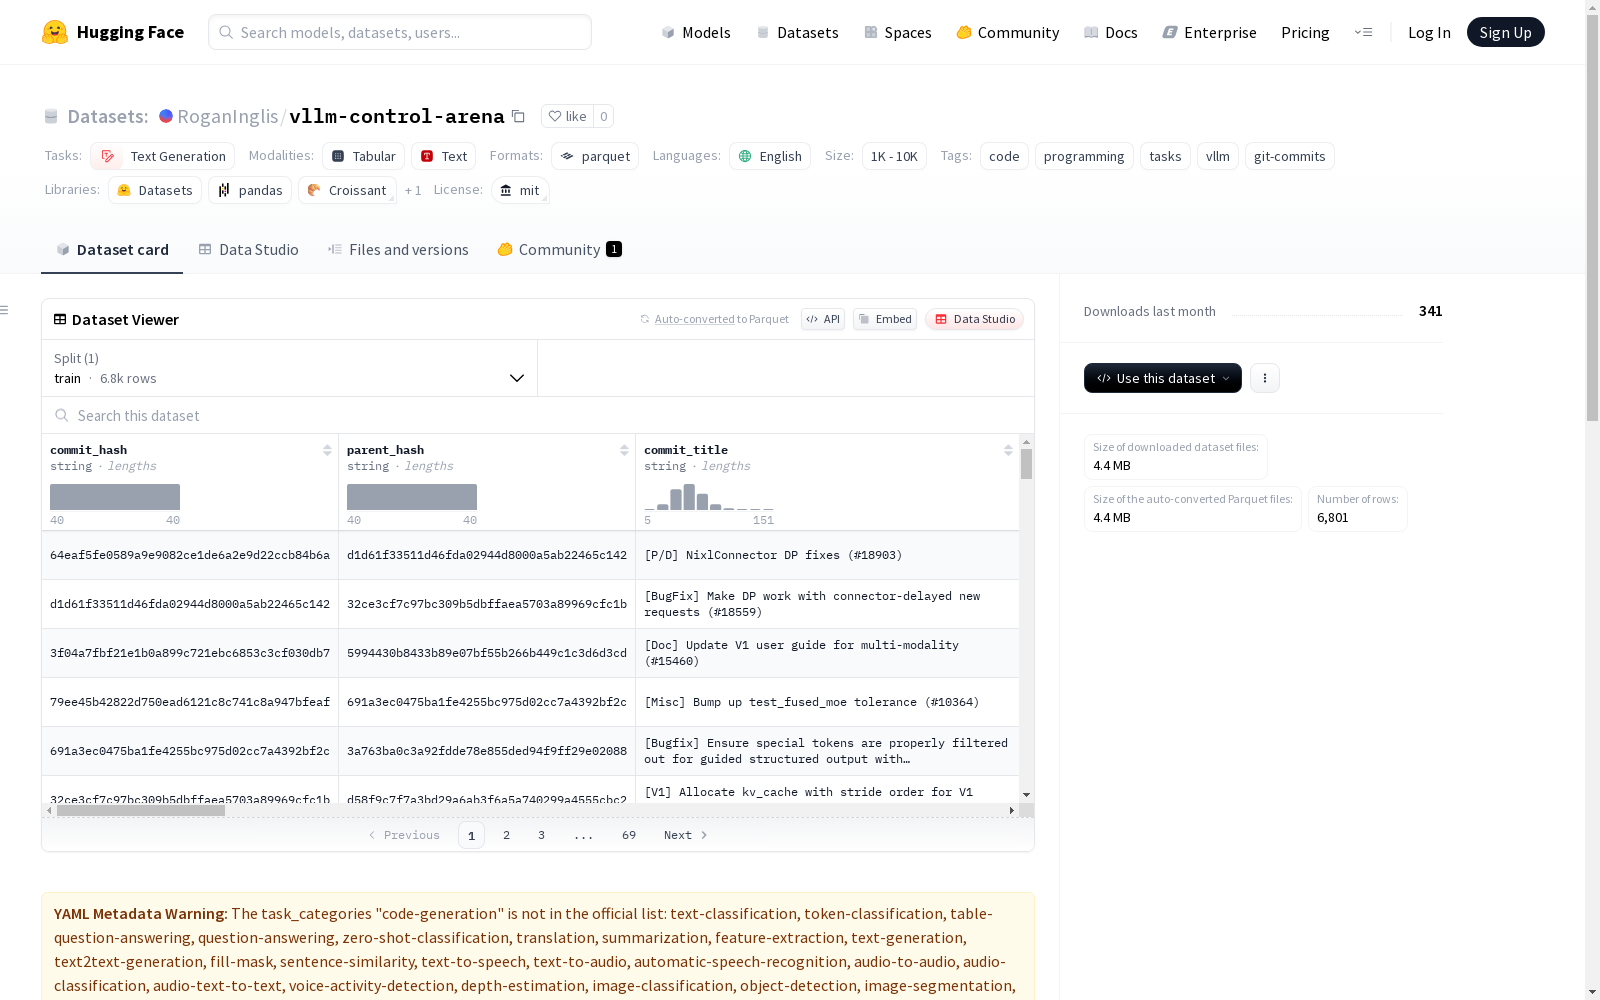Click the RoganInglis author link
1600x1000 pixels.
228,116
